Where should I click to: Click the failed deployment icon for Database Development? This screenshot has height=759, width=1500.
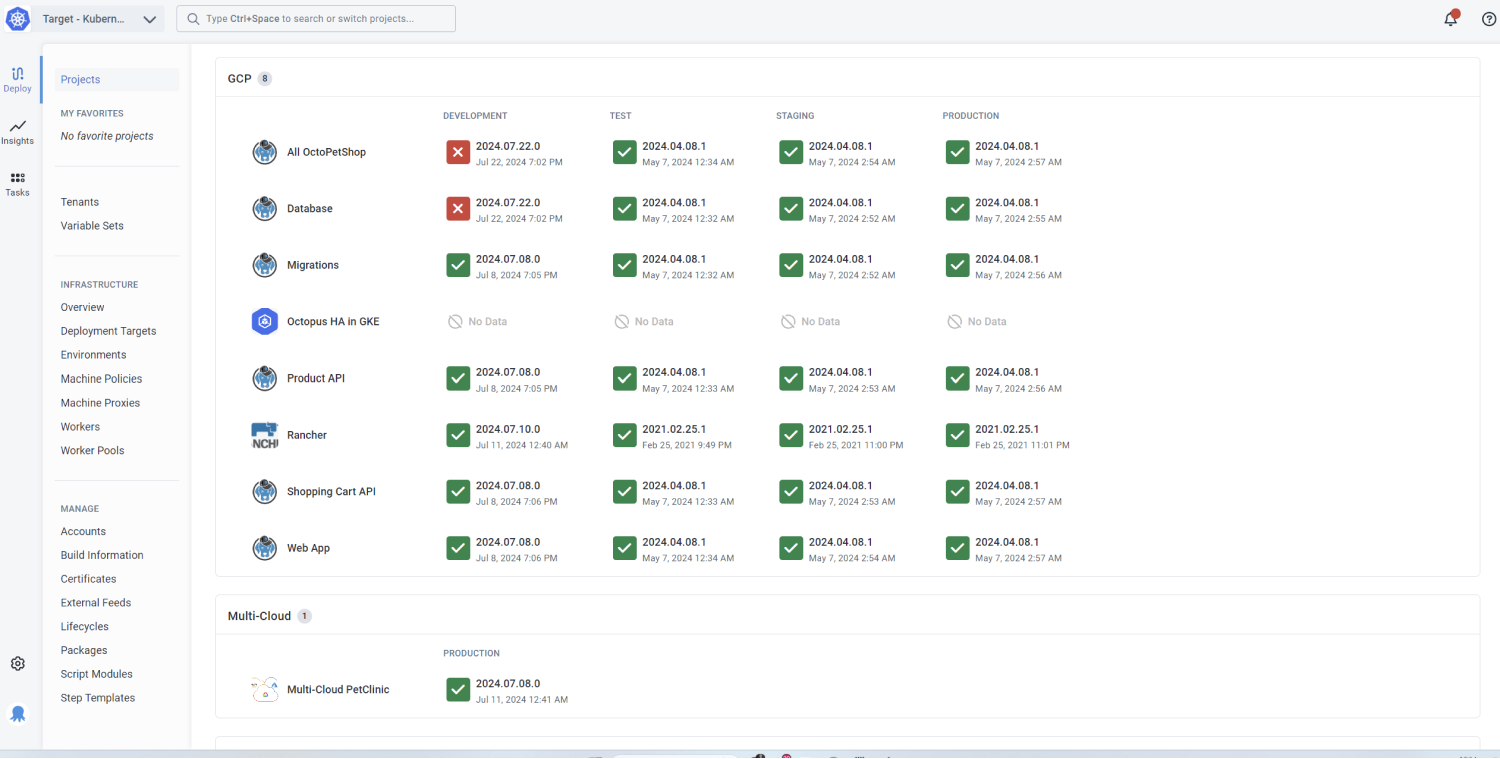click(457, 208)
